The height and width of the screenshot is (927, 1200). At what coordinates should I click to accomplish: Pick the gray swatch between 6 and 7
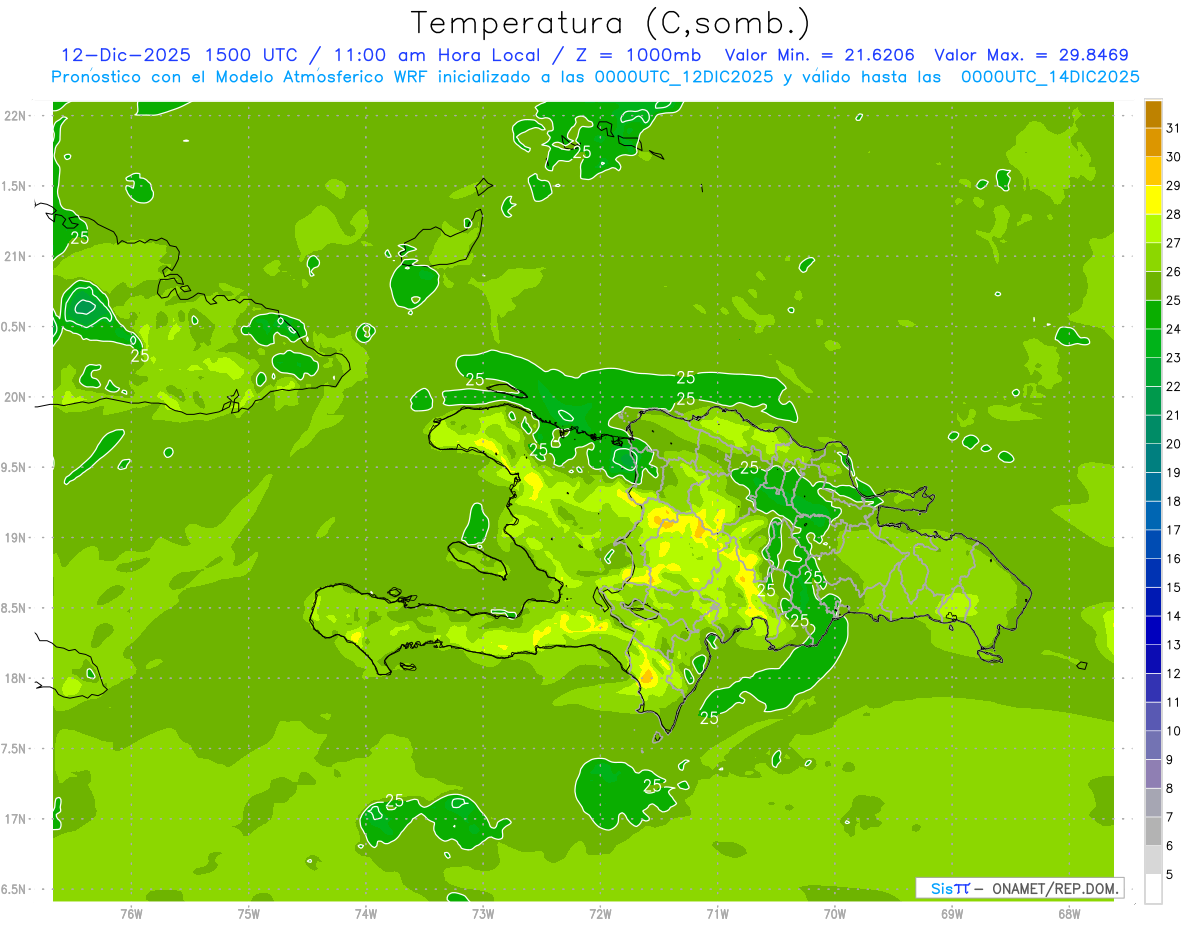pyautogui.click(x=1153, y=832)
